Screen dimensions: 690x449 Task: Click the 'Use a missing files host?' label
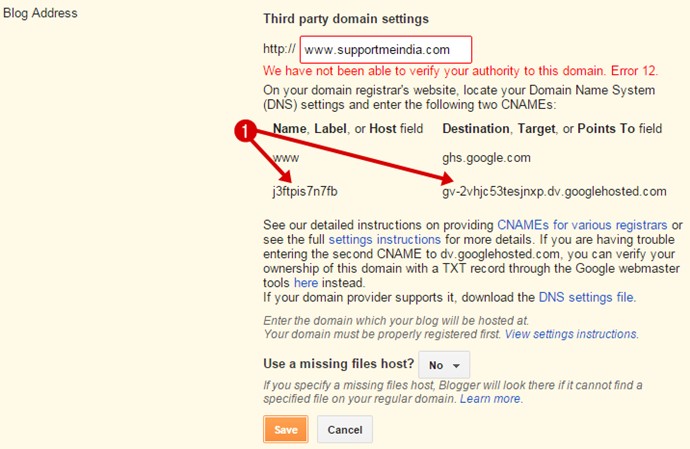pyautogui.click(x=339, y=364)
